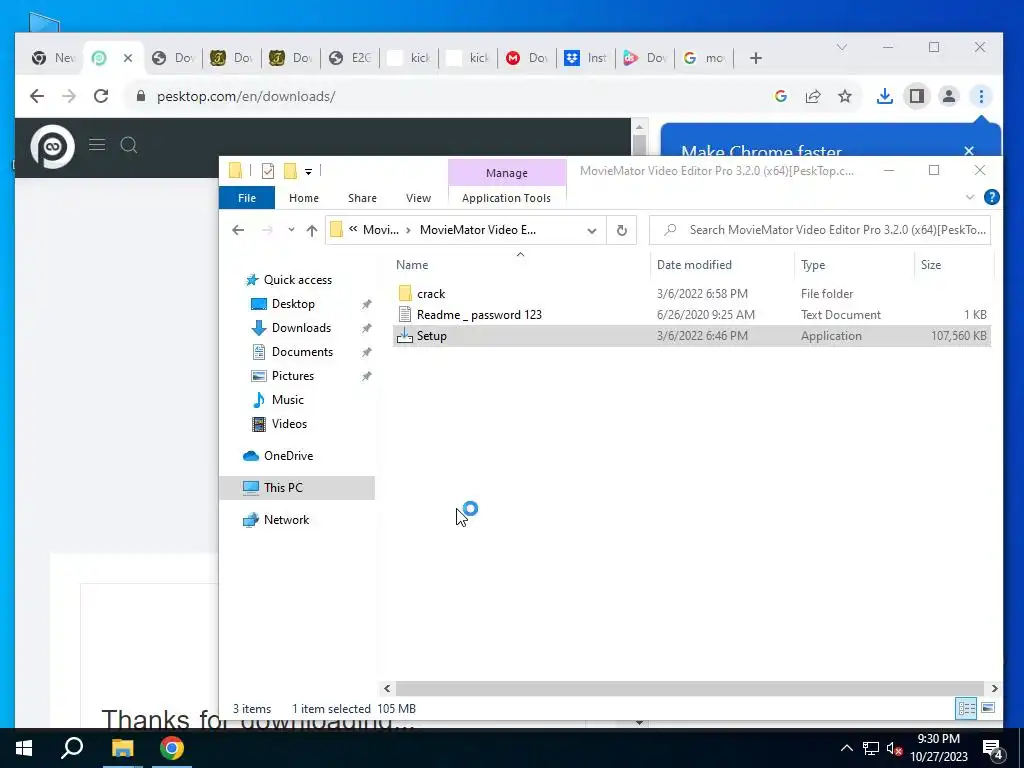1024x768 pixels.
Task: Open the Chrome profile avatar
Action: tap(949, 96)
